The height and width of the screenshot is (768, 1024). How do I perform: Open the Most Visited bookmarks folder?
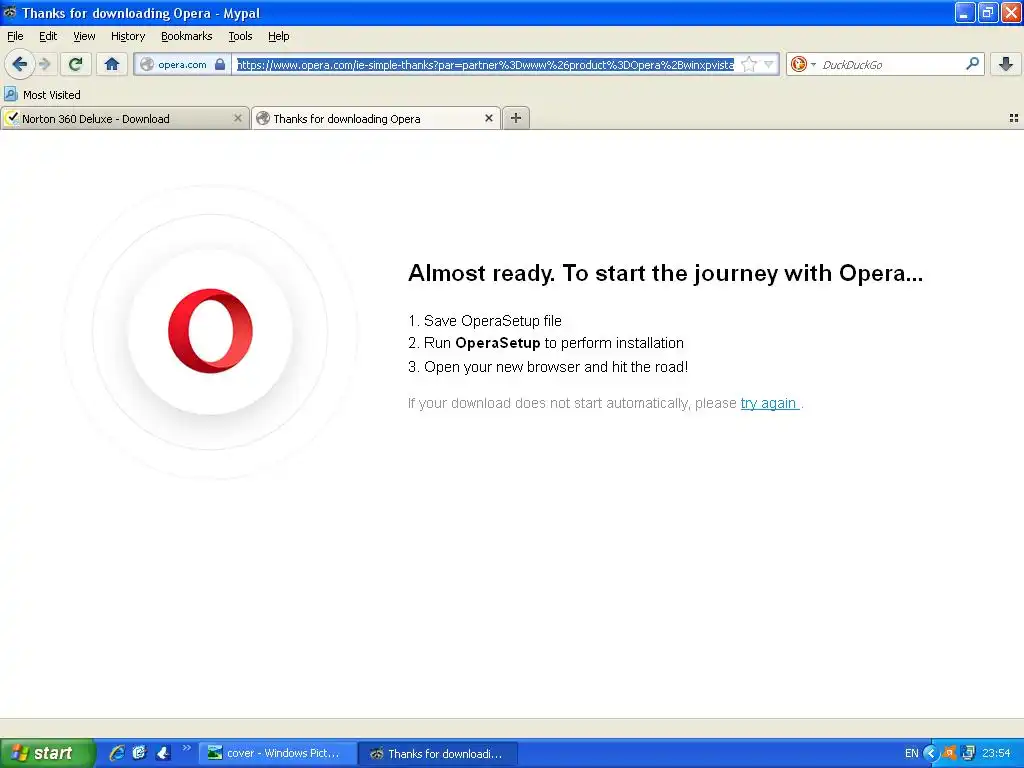coord(42,95)
